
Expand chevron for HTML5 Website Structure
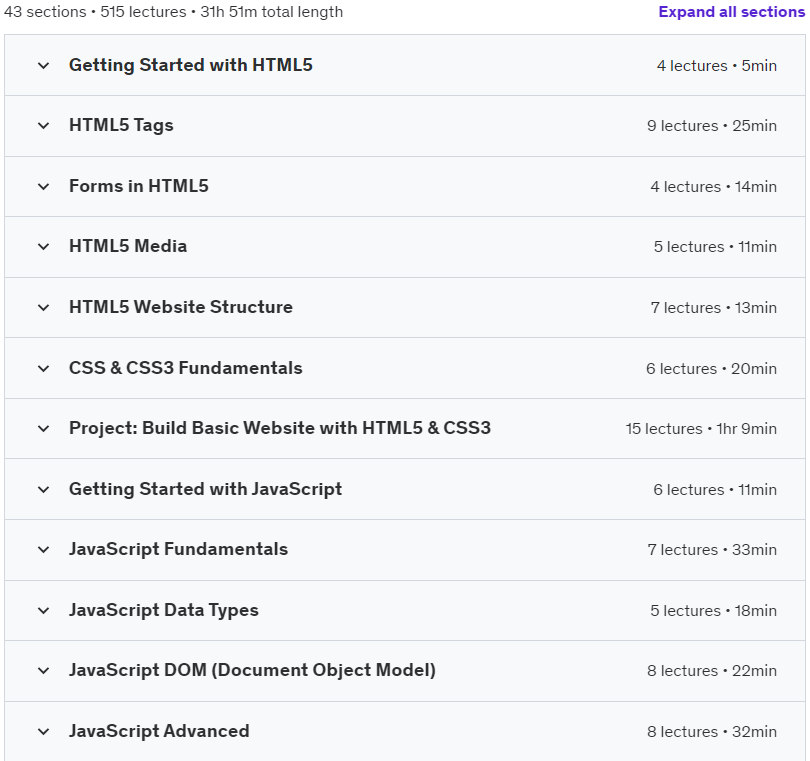pos(43,308)
